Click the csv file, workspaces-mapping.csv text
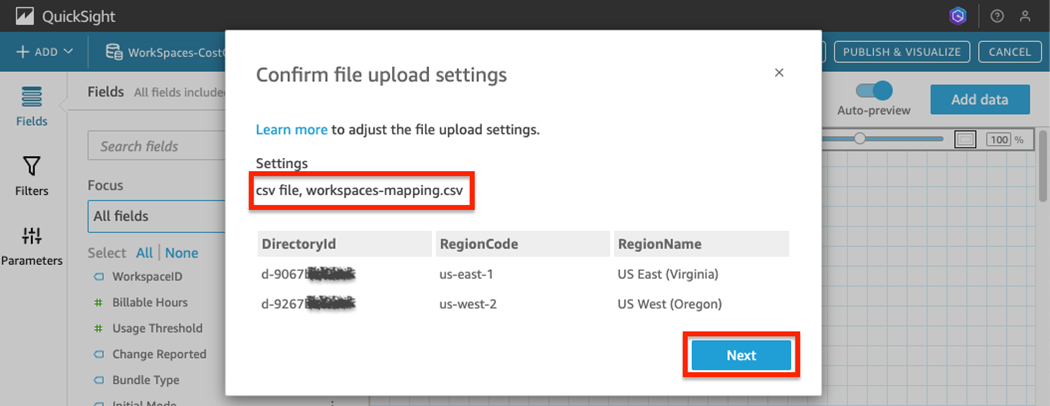 pos(359,190)
